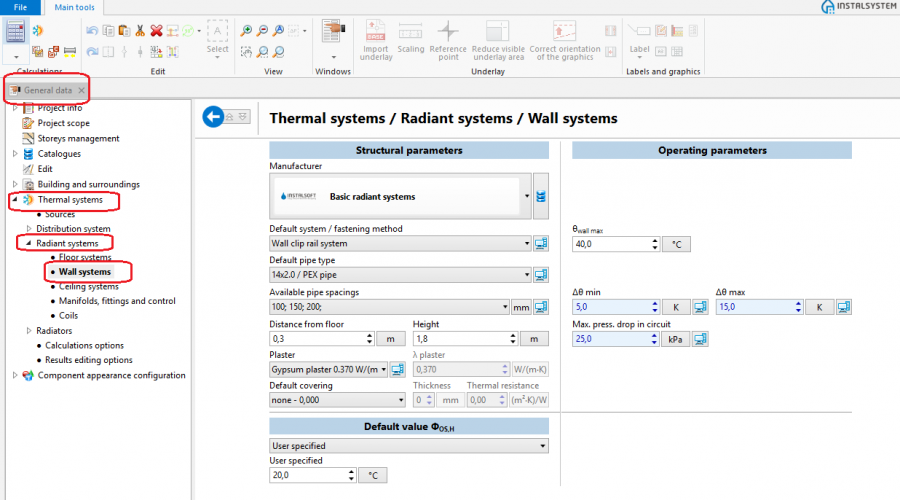Screen dimensions: 900x500
Task: Expand the Radiators tree node
Action: (x=28, y=330)
